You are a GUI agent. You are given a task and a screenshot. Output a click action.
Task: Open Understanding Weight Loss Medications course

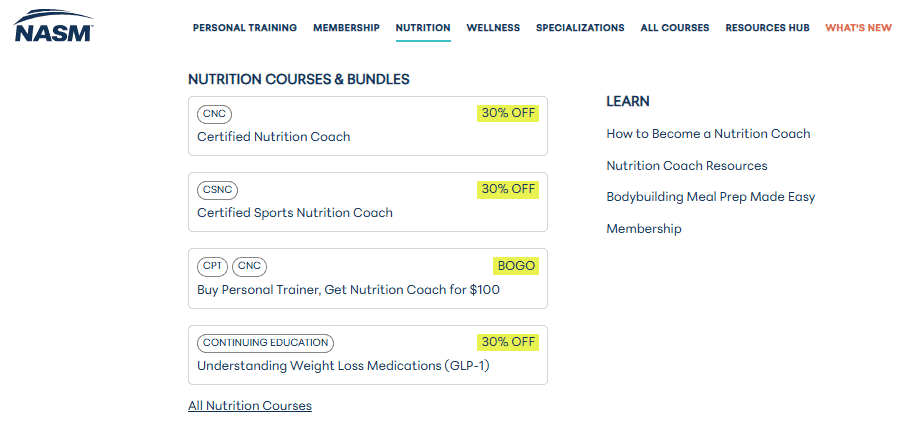coord(368,355)
